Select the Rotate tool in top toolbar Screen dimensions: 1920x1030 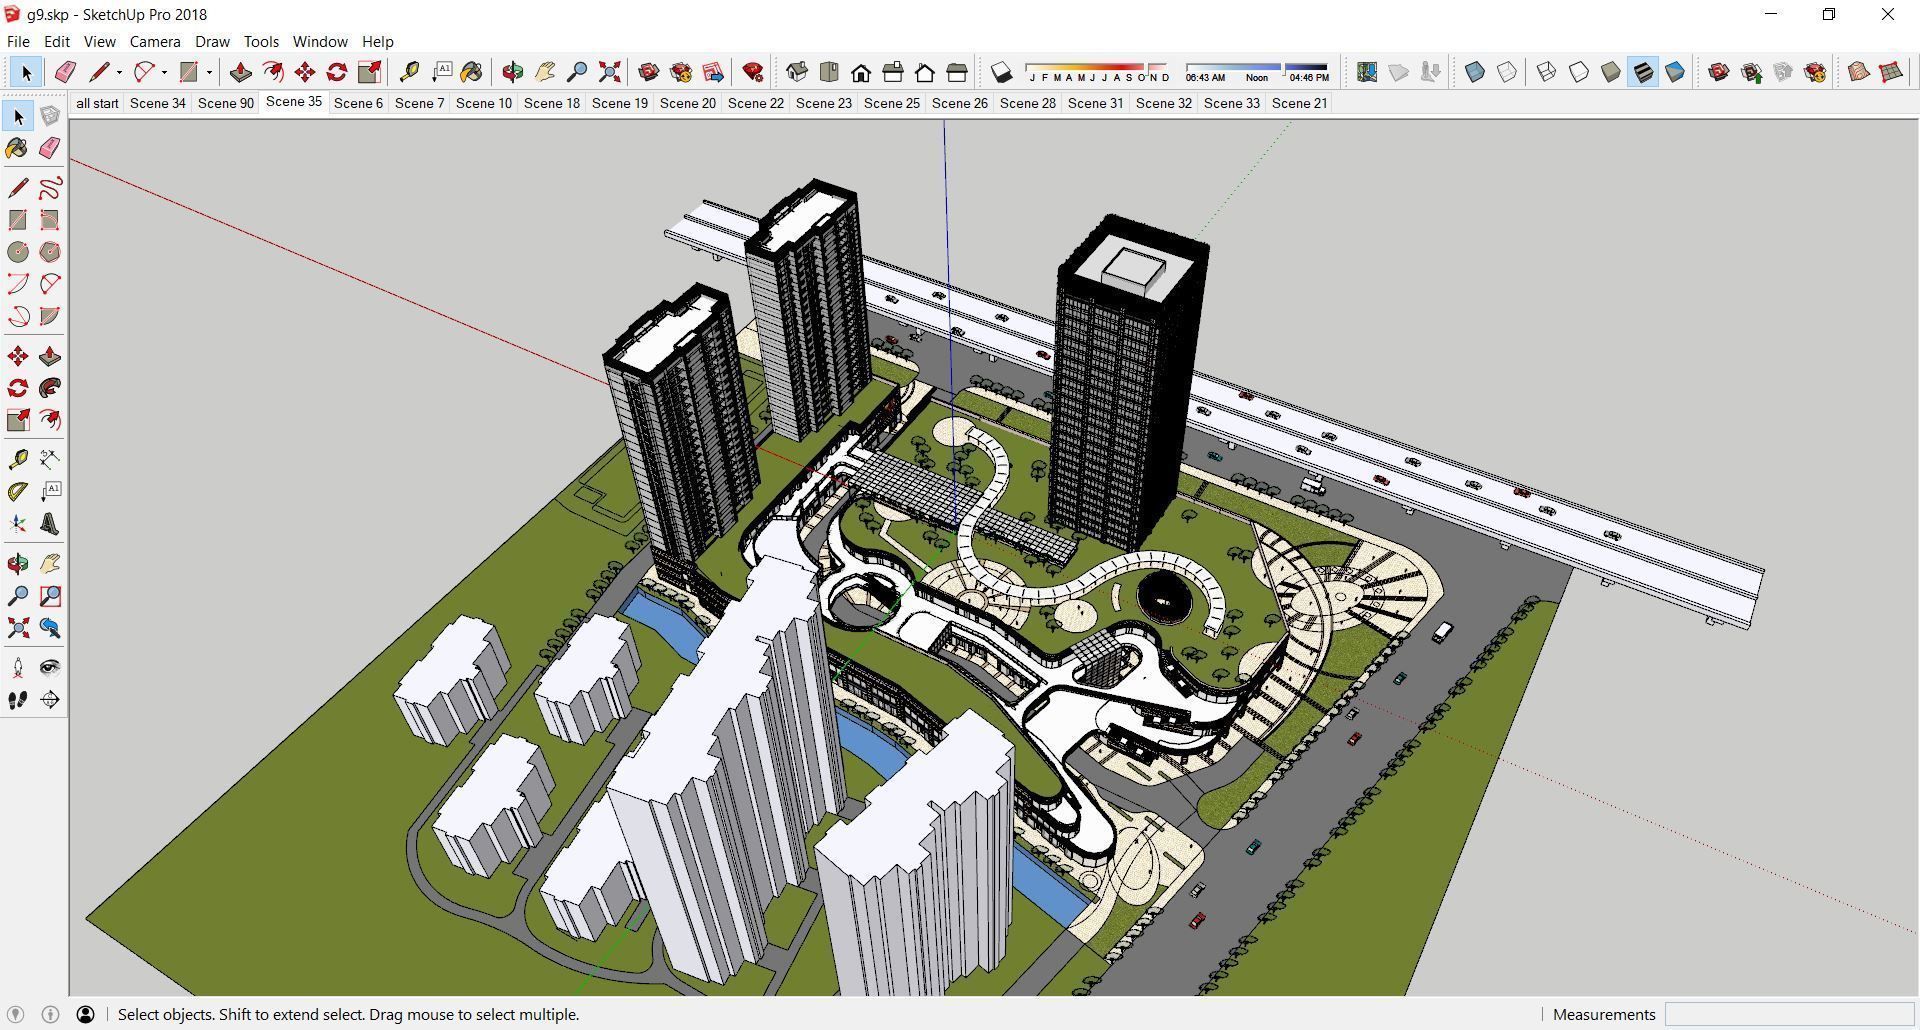point(337,72)
